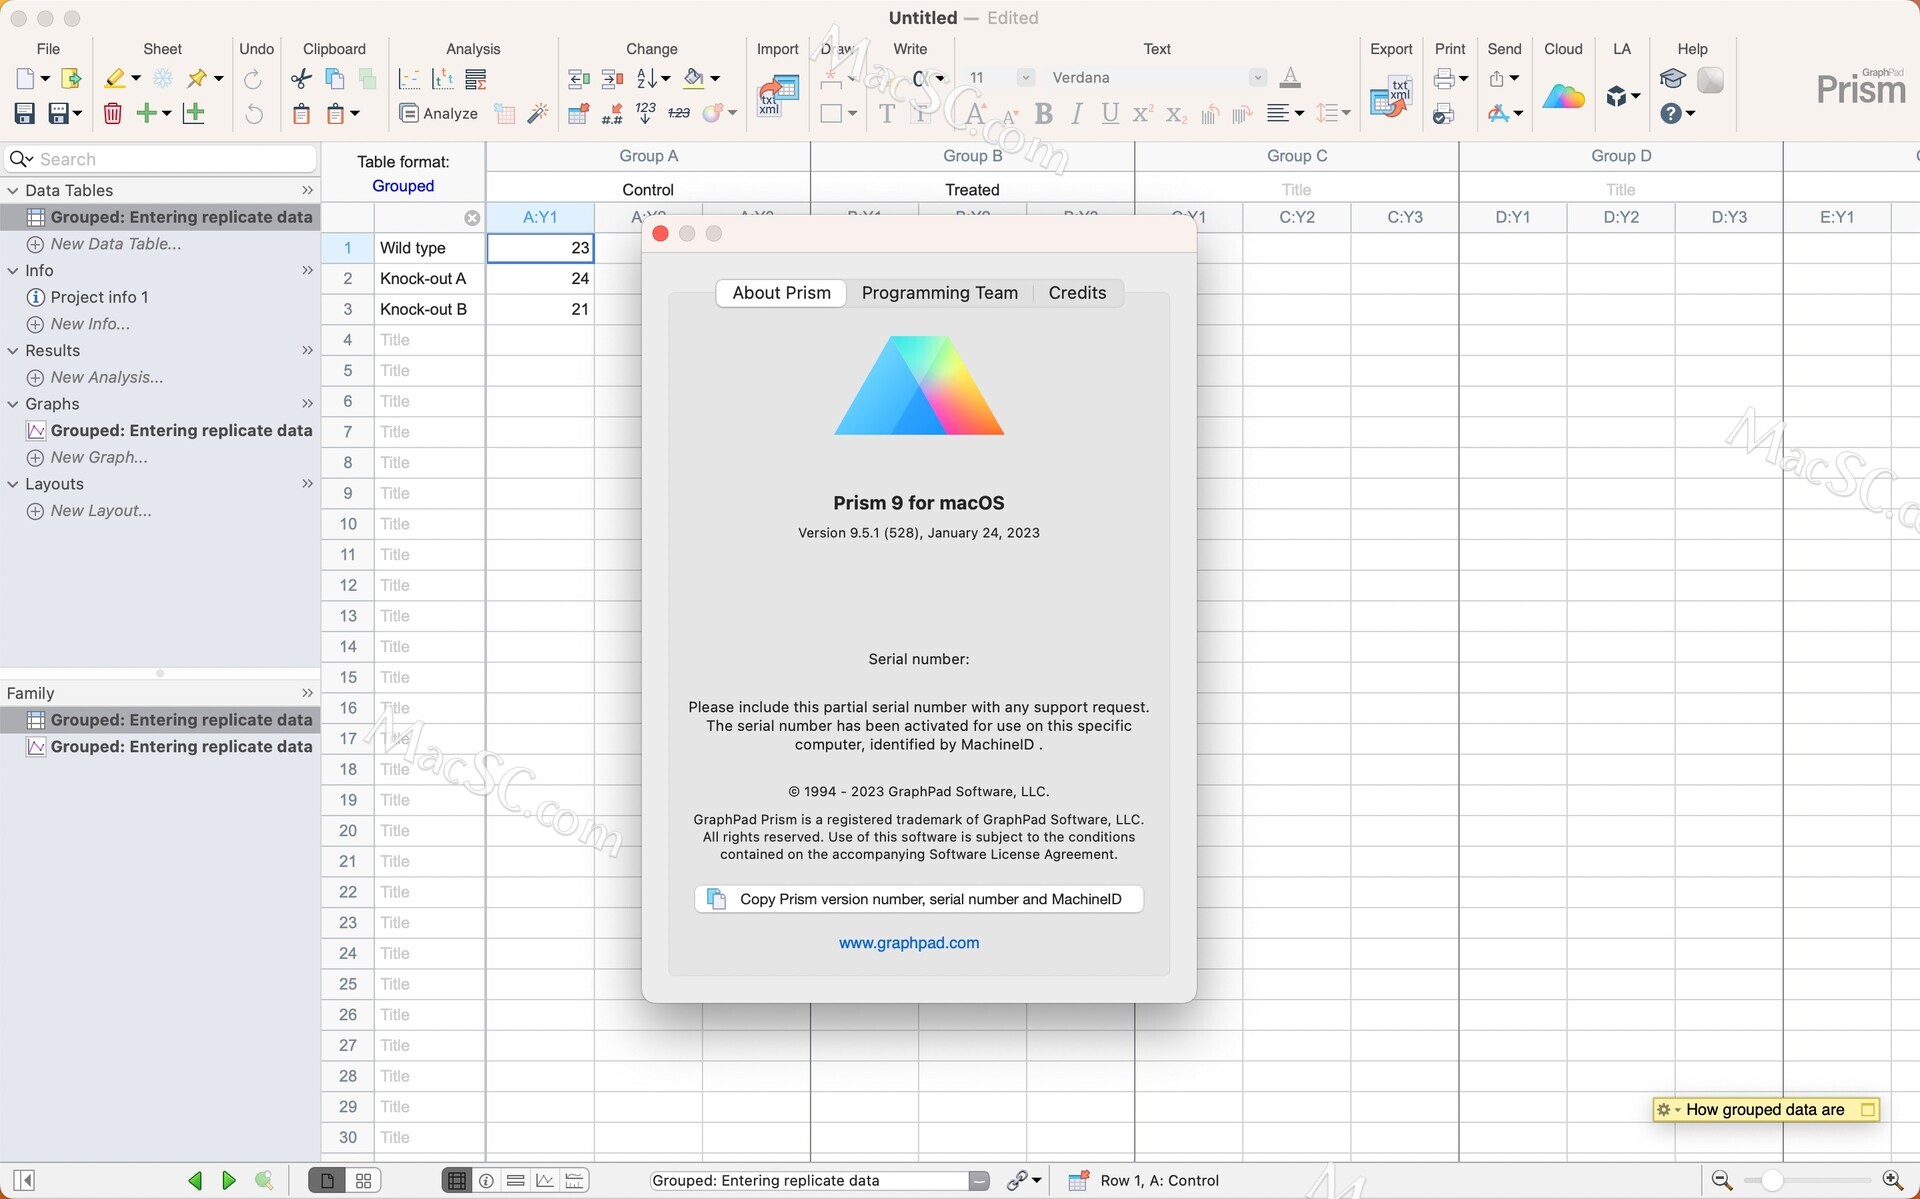Switch to graph view button
The width and height of the screenshot is (1920, 1199).
pos(545,1181)
